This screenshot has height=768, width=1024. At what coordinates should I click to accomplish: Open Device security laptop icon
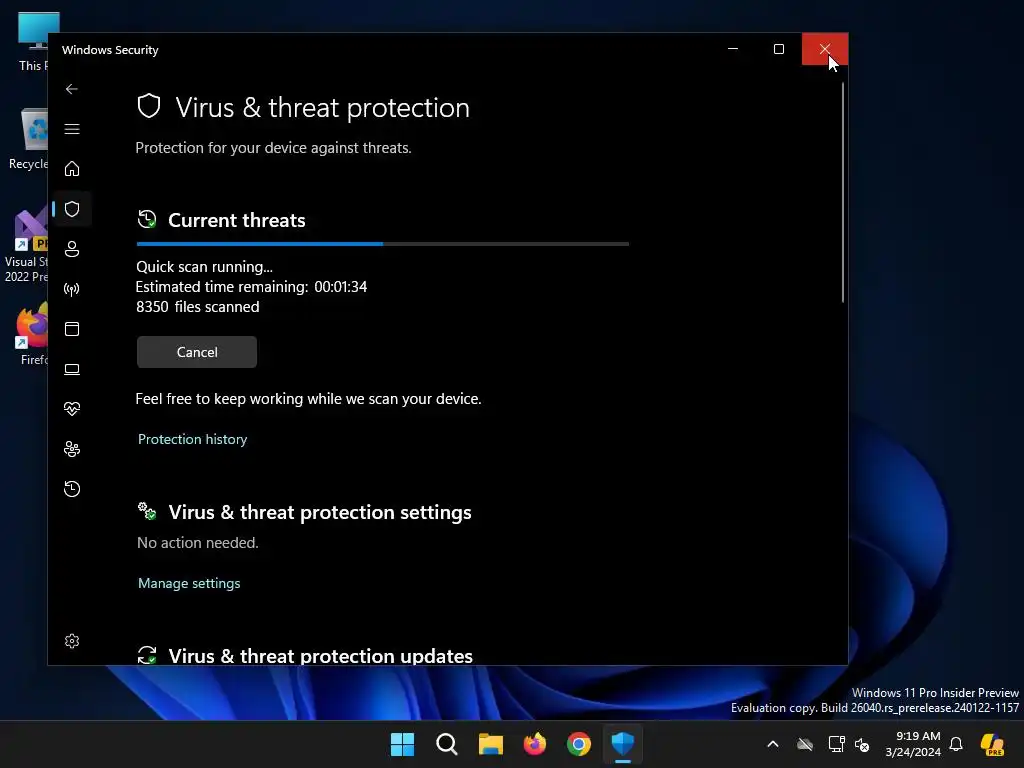(72, 369)
